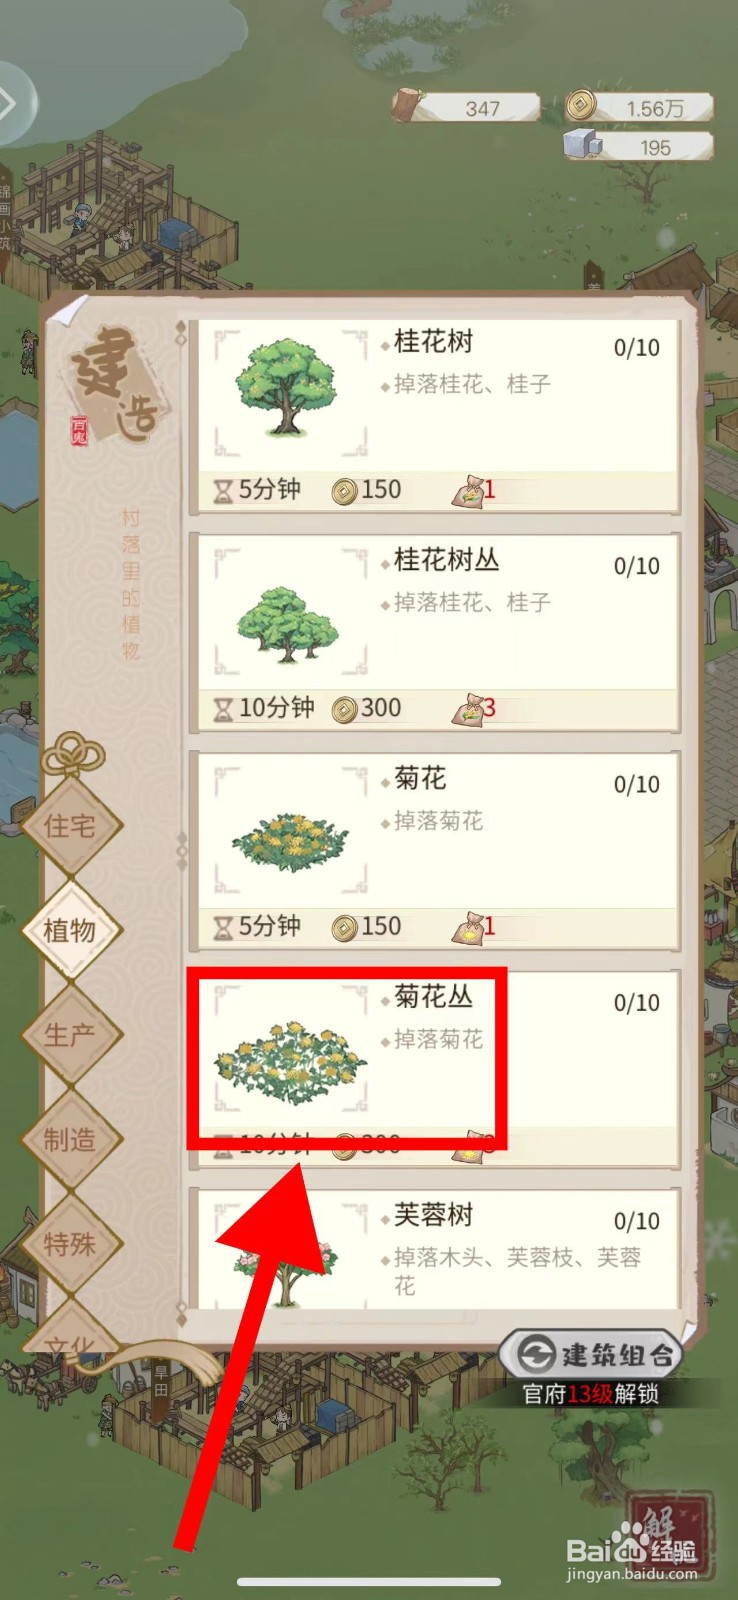Expand the side arrow at top-left edge
738x1600 pixels.
pos(12,103)
